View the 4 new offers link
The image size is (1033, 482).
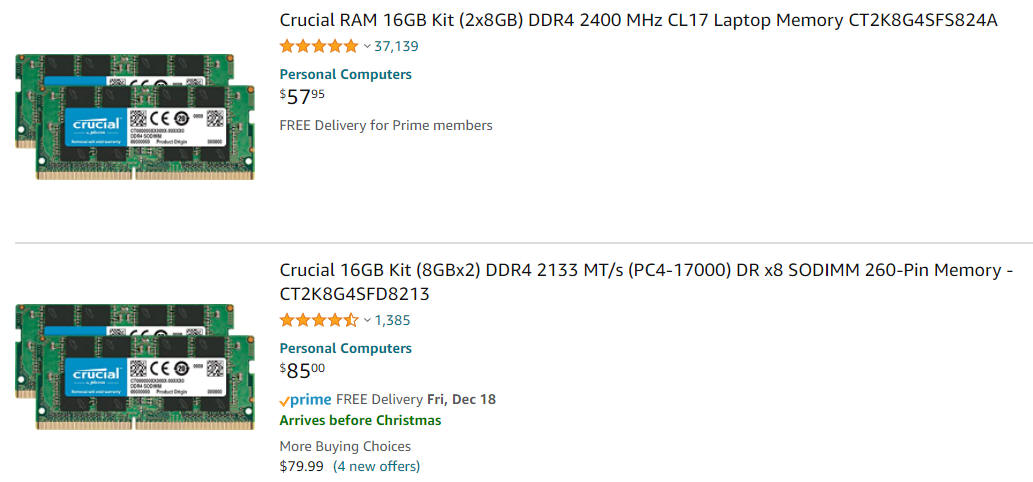376,466
